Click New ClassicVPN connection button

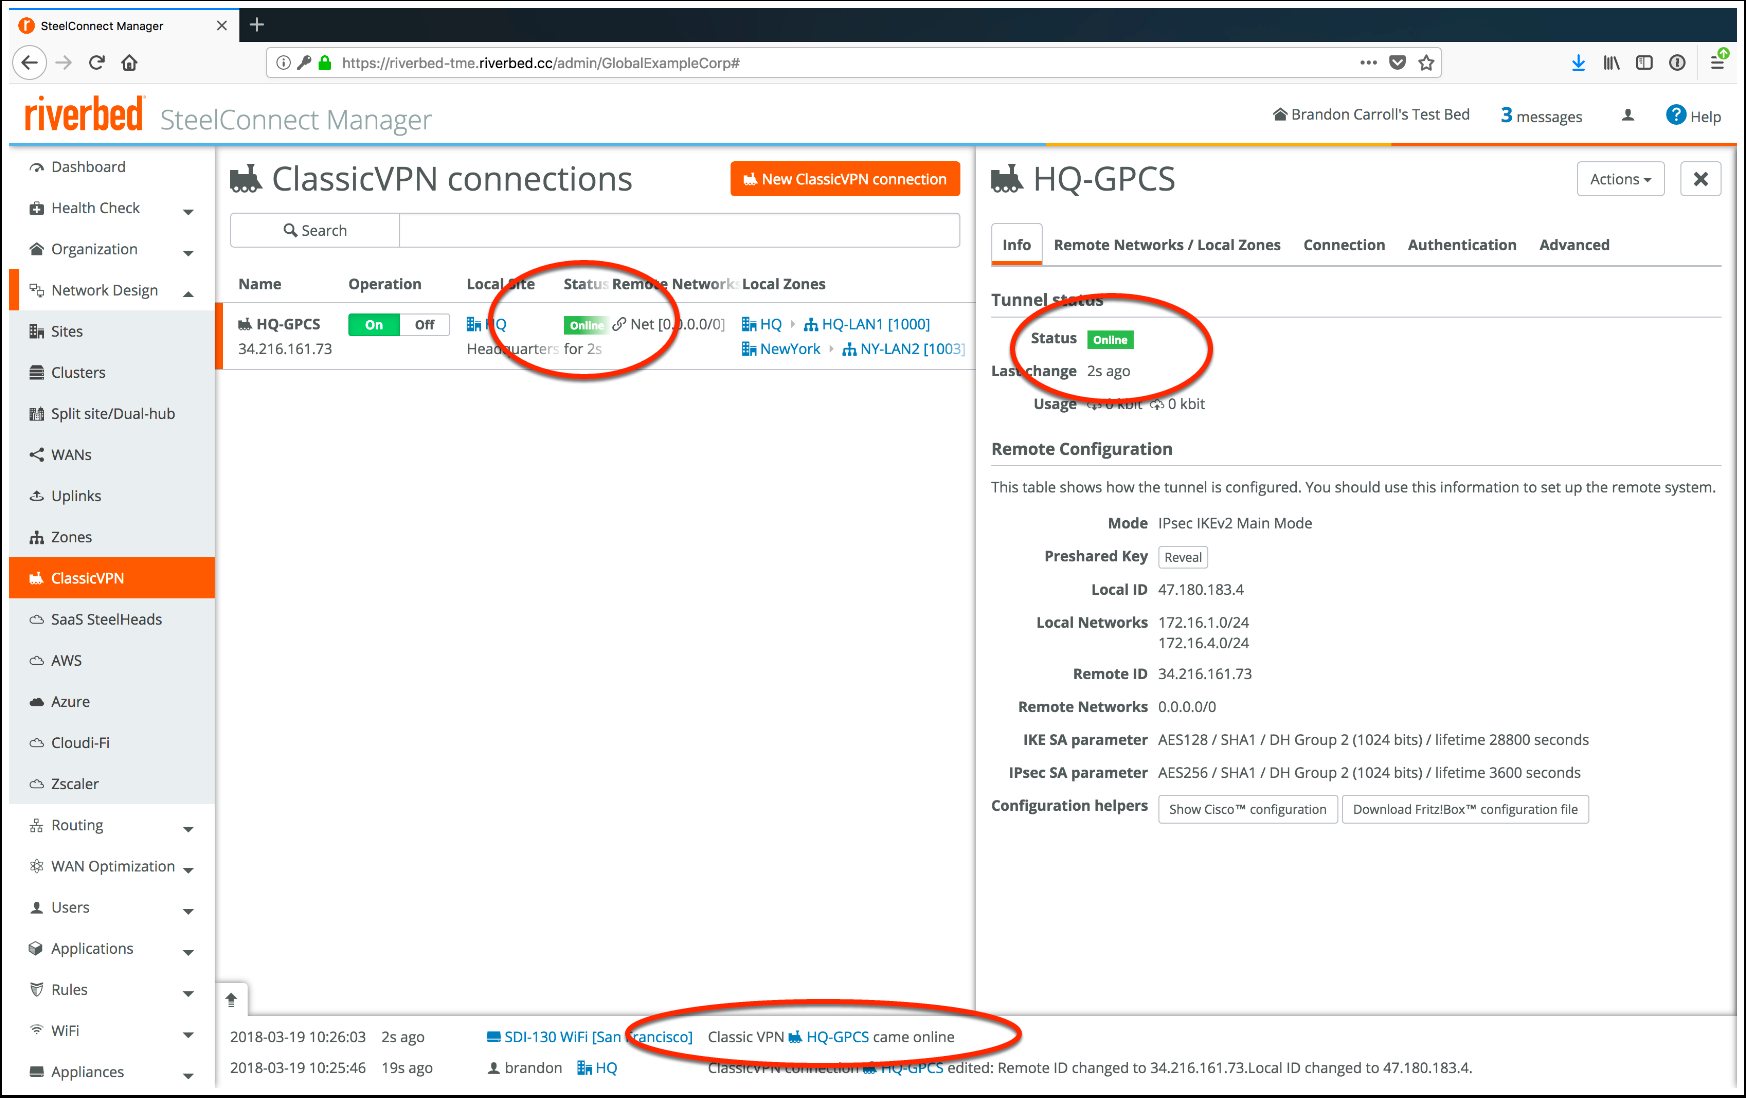coord(845,179)
